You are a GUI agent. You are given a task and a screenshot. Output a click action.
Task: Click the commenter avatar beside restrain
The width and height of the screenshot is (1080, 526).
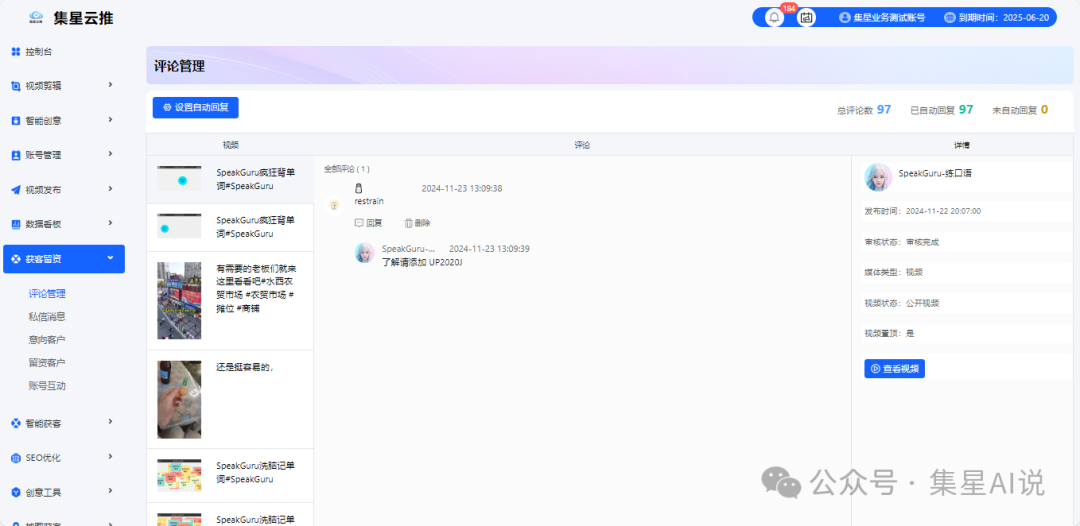pyautogui.click(x=334, y=205)
